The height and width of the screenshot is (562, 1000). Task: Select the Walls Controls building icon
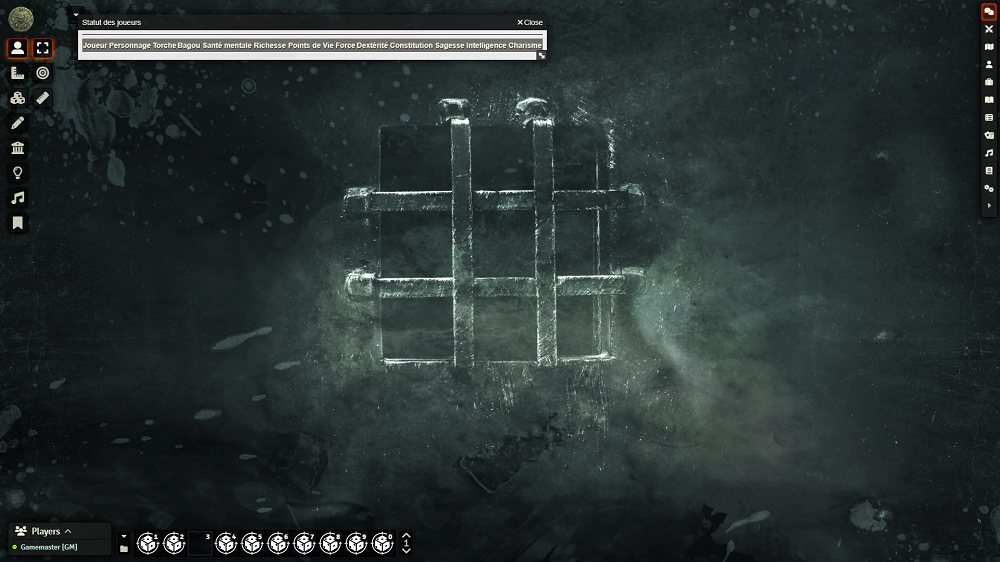point(17,148)
